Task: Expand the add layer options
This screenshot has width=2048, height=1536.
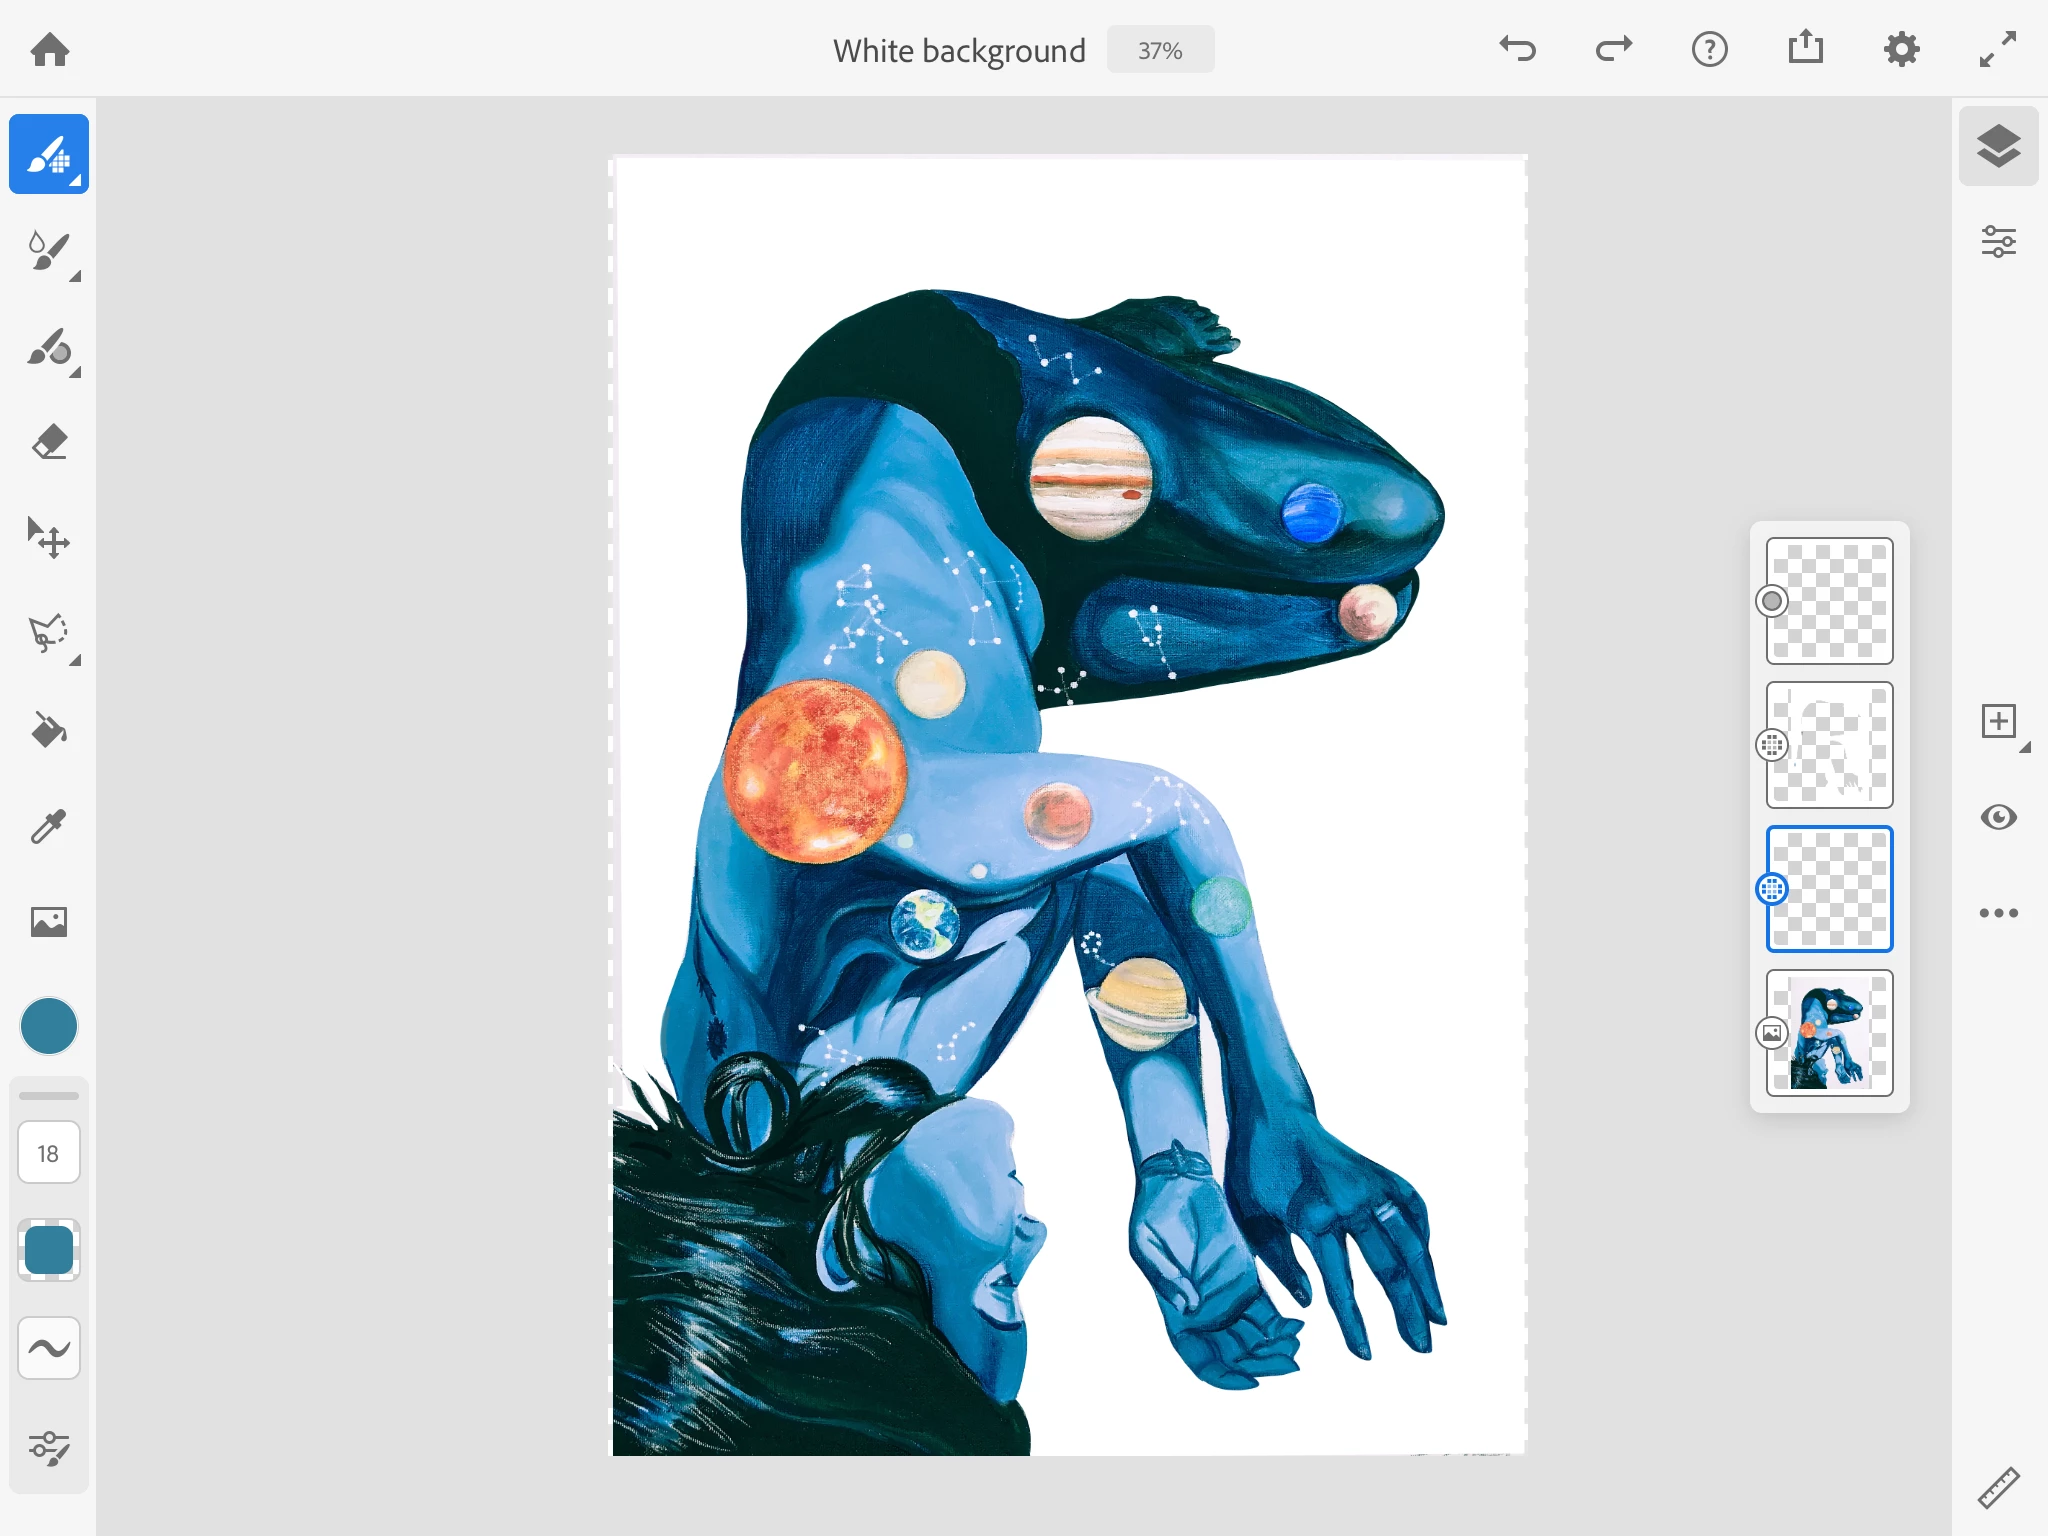Action: pos(2024,748)
